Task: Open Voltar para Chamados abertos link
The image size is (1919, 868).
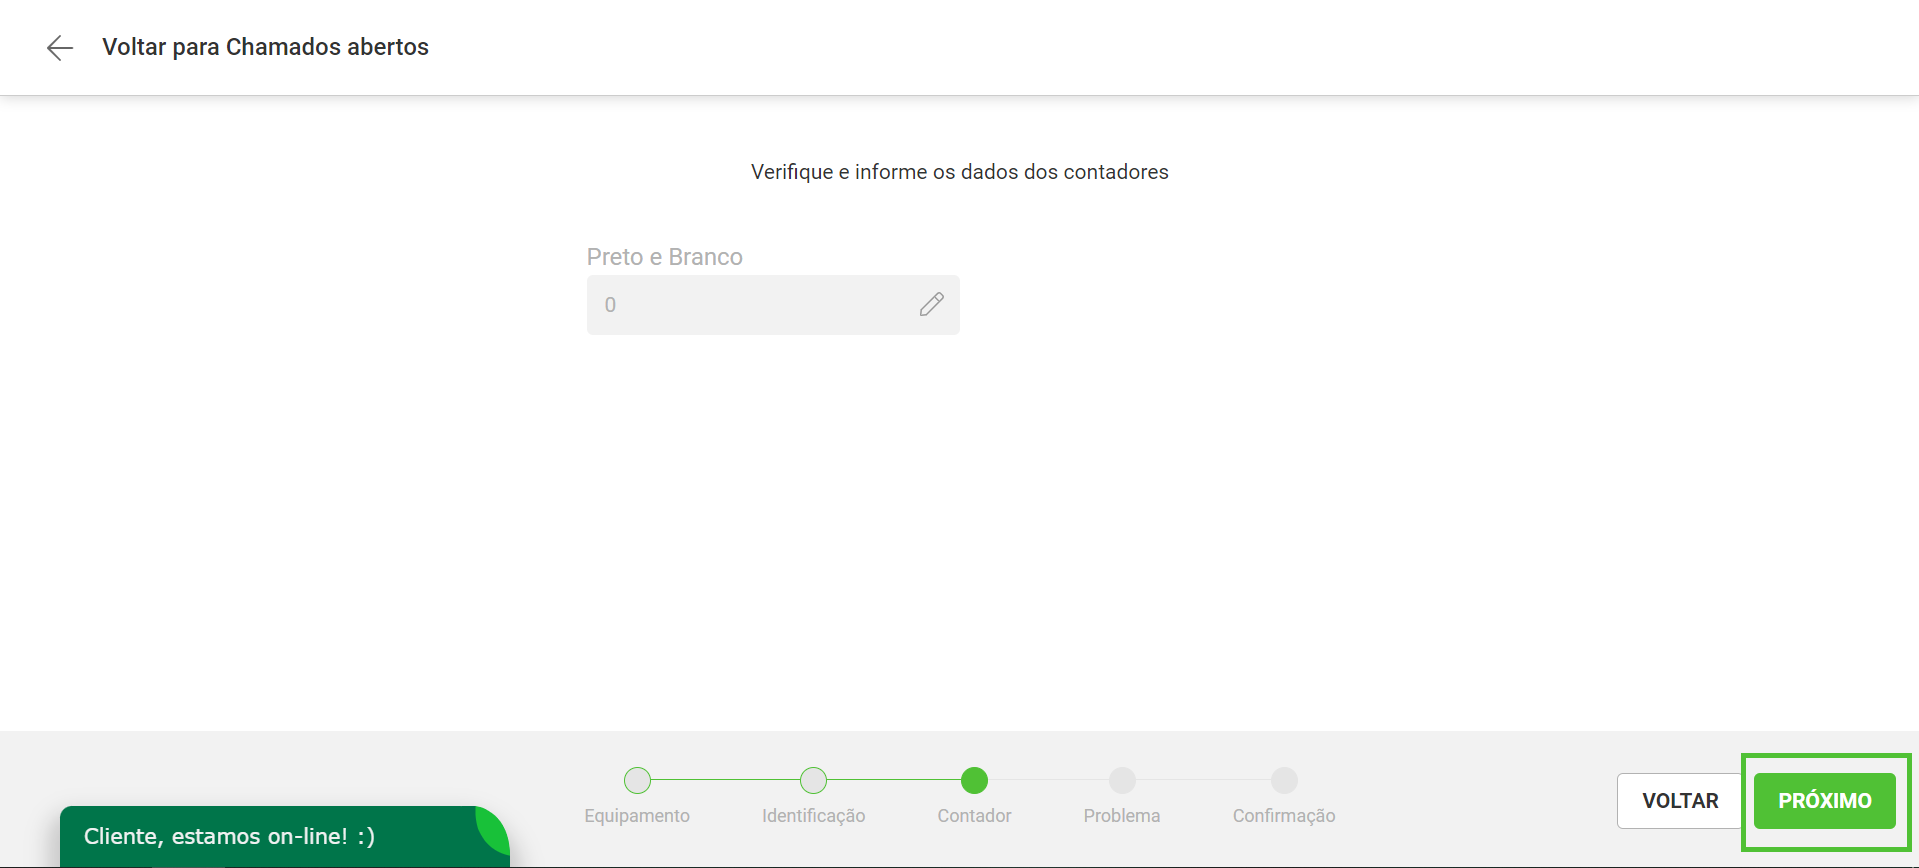Action: (265, 47)
